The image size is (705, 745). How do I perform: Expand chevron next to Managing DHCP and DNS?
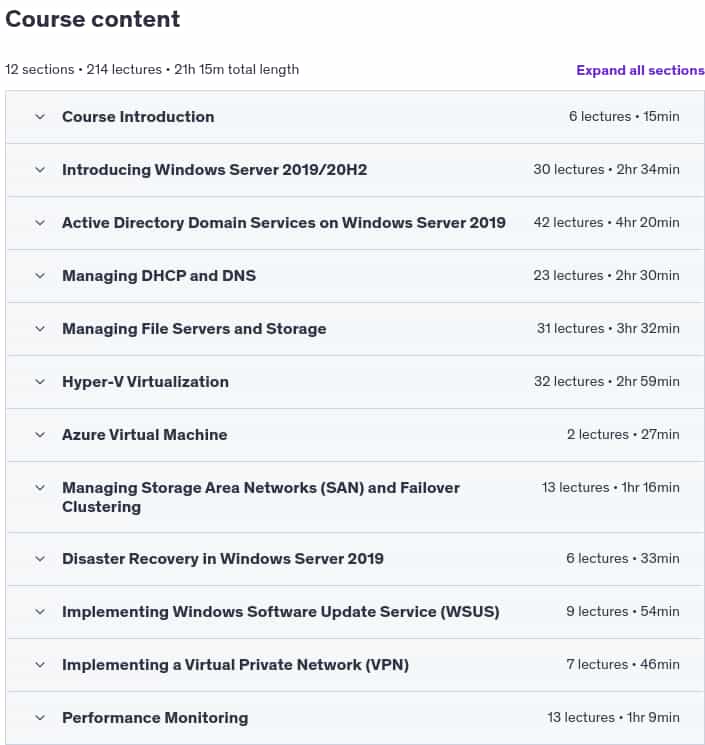point(40,276)
